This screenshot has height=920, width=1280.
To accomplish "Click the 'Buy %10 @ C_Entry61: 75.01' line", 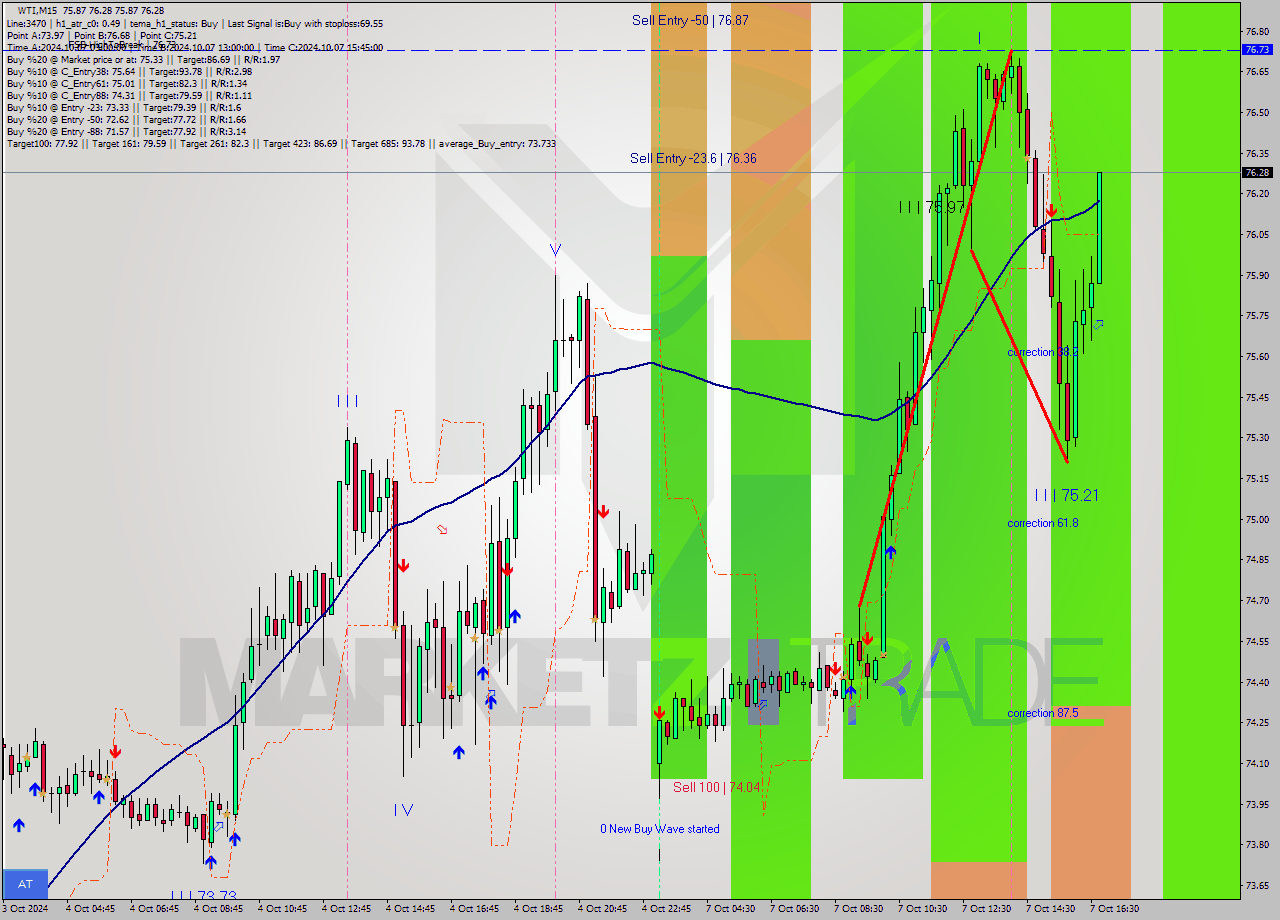I will click(x=127, y=83).
